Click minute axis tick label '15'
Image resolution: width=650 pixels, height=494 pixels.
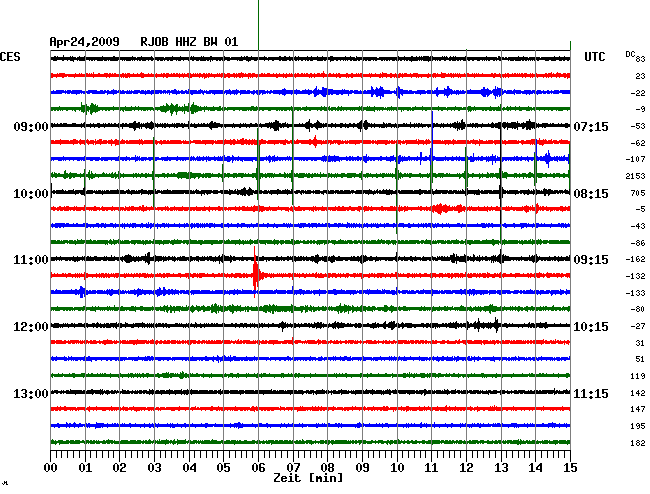tap(570, 468)
